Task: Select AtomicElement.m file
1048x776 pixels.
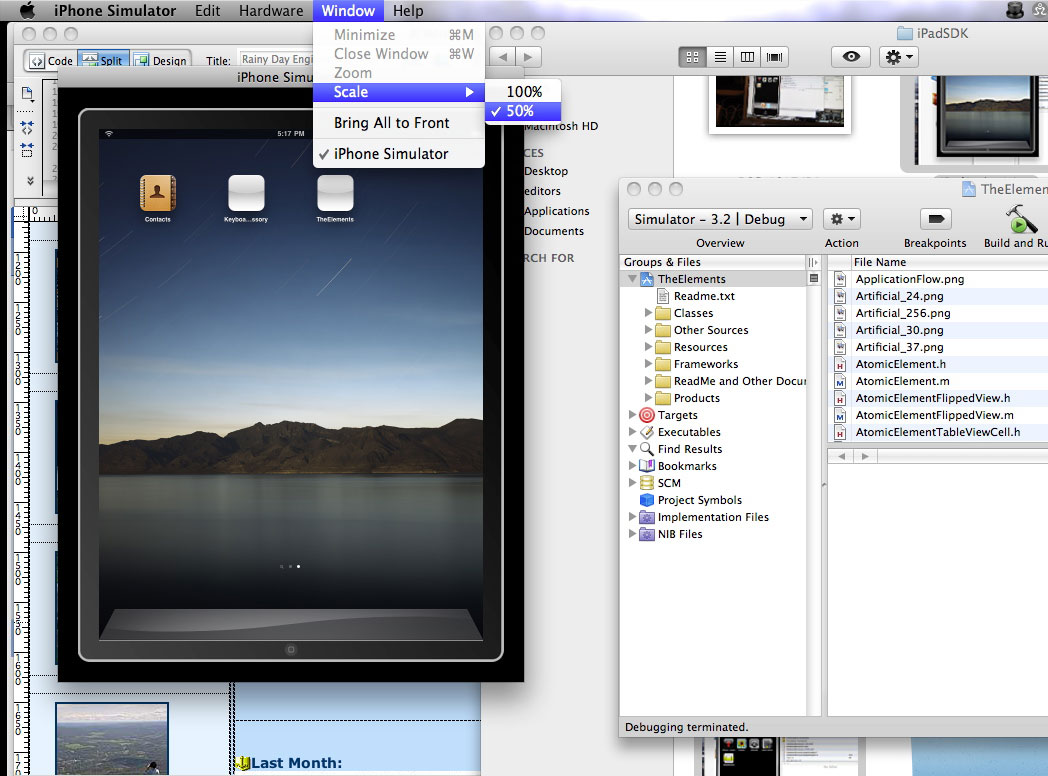Action: (902, 381)
